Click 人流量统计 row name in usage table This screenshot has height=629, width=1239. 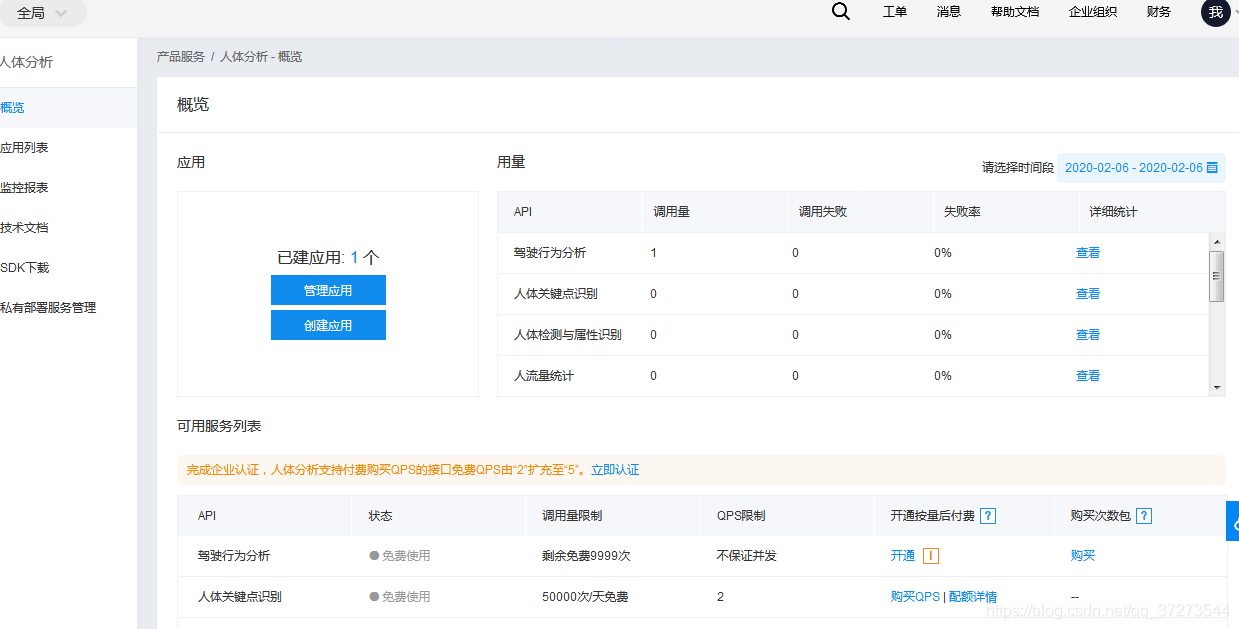[544, 376]
